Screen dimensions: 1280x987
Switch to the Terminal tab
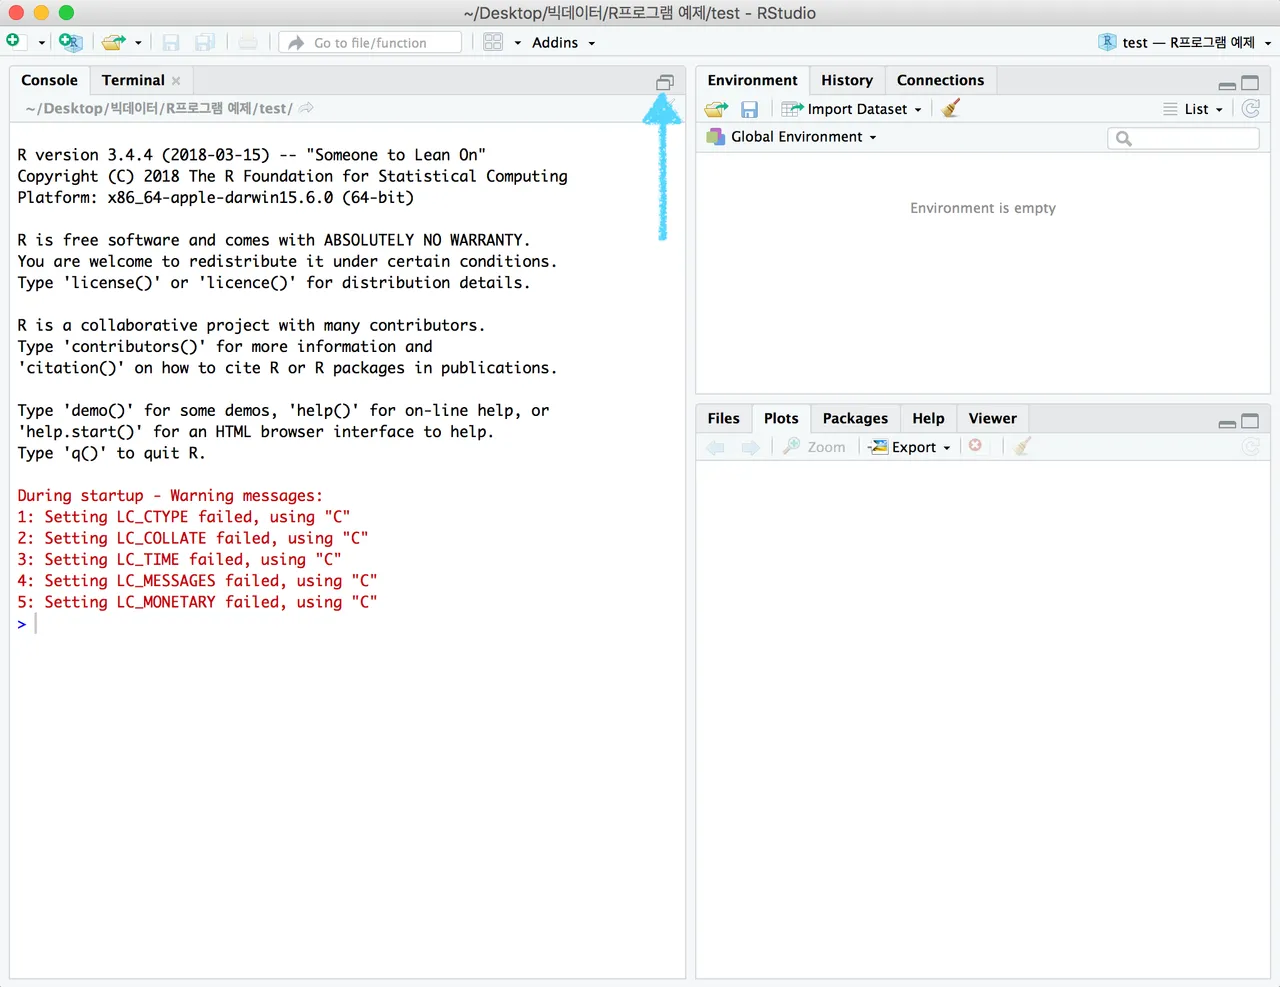[133, 80]
